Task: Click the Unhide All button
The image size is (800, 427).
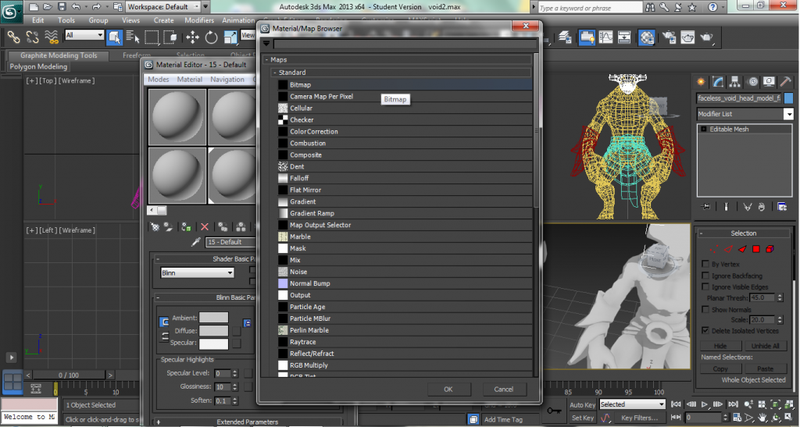Action: point(765,346)
